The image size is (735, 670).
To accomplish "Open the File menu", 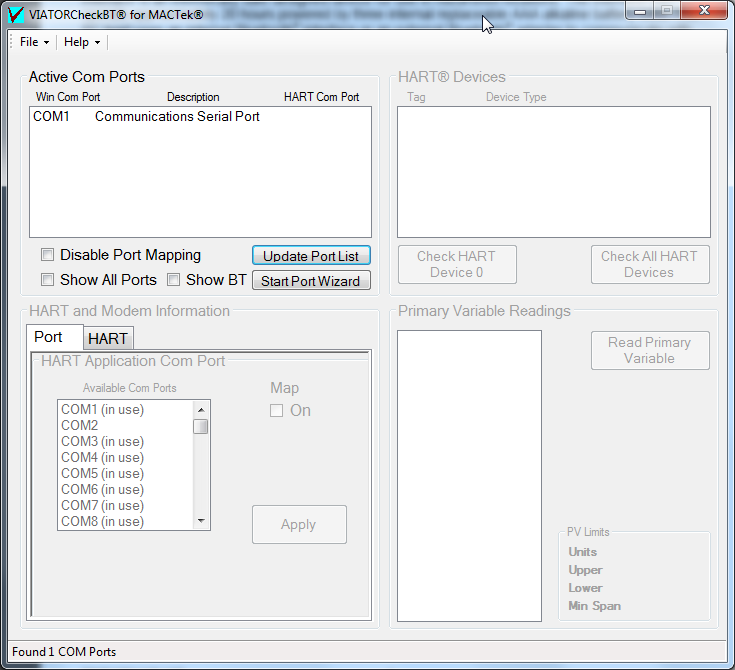I will (34, 42).
